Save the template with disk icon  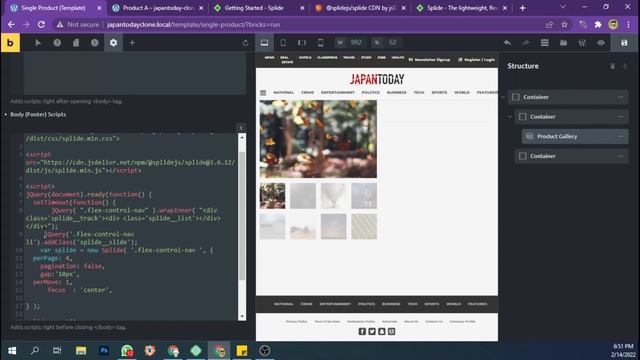click(624, 43)
